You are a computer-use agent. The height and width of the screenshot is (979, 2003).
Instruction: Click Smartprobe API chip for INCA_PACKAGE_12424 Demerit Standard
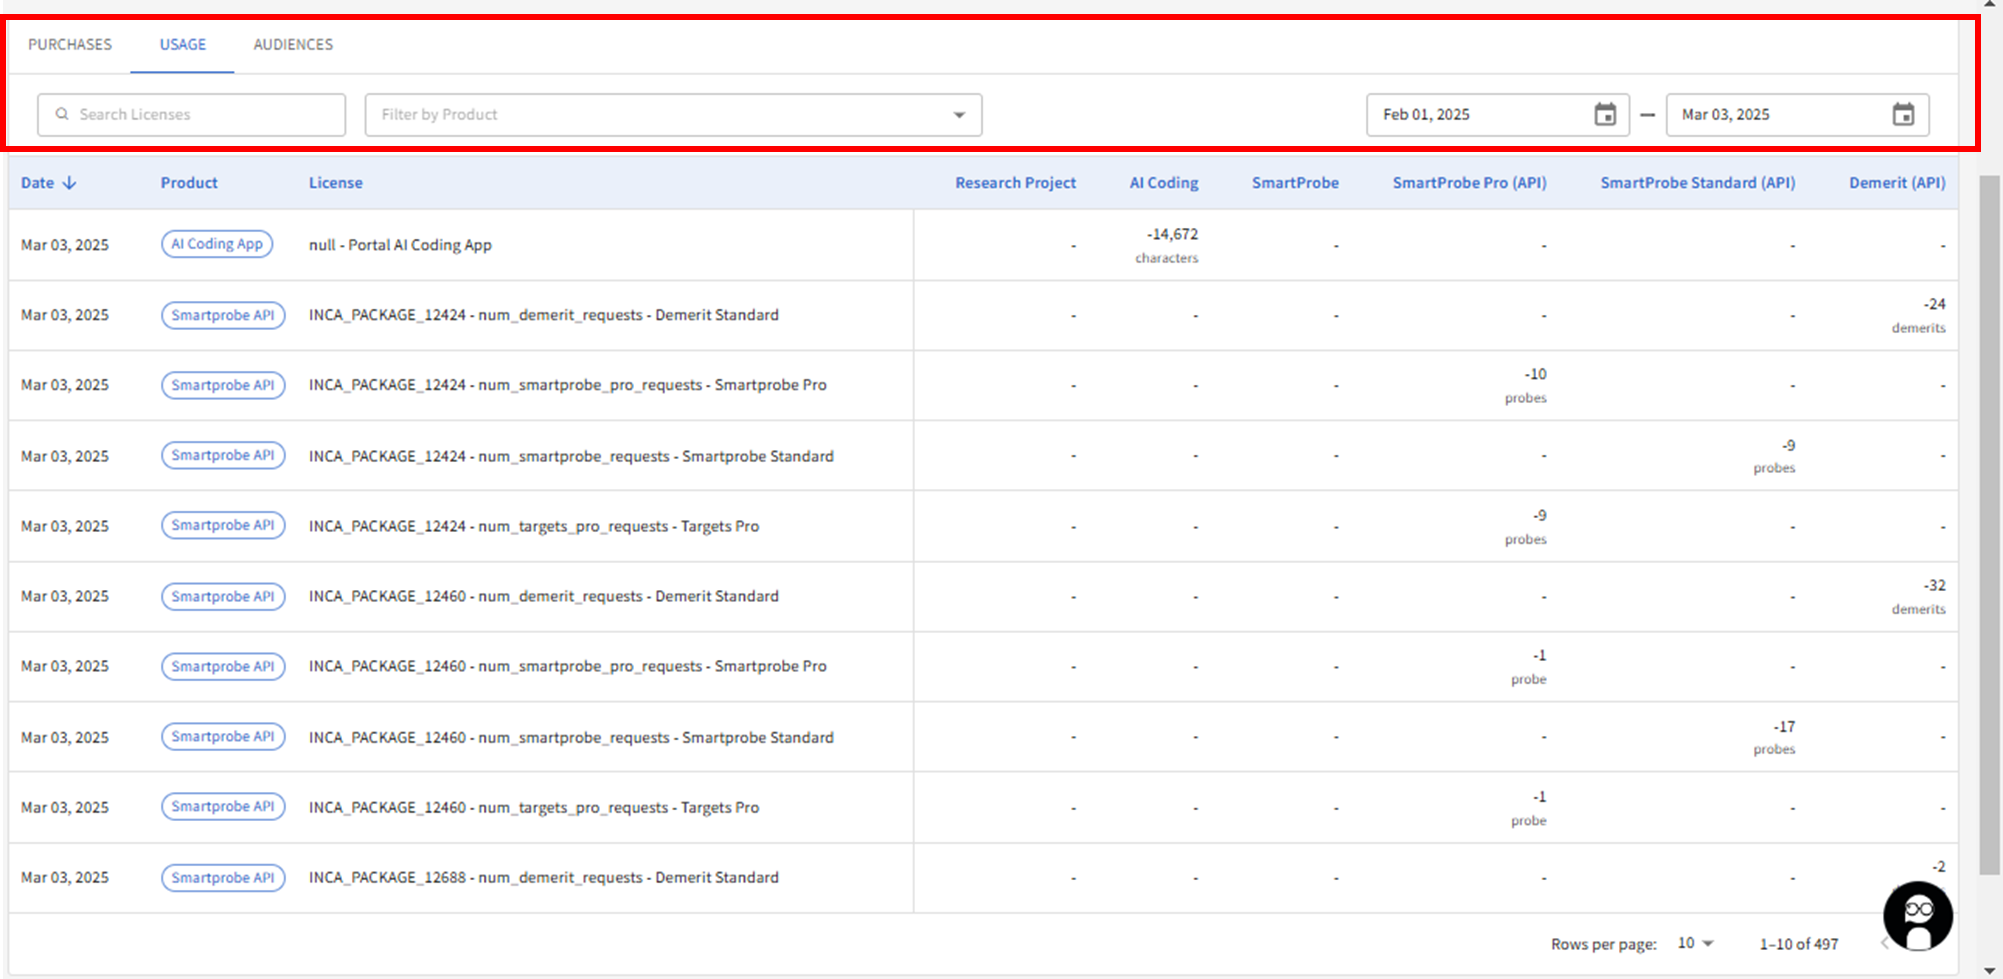tap(223, 315)
